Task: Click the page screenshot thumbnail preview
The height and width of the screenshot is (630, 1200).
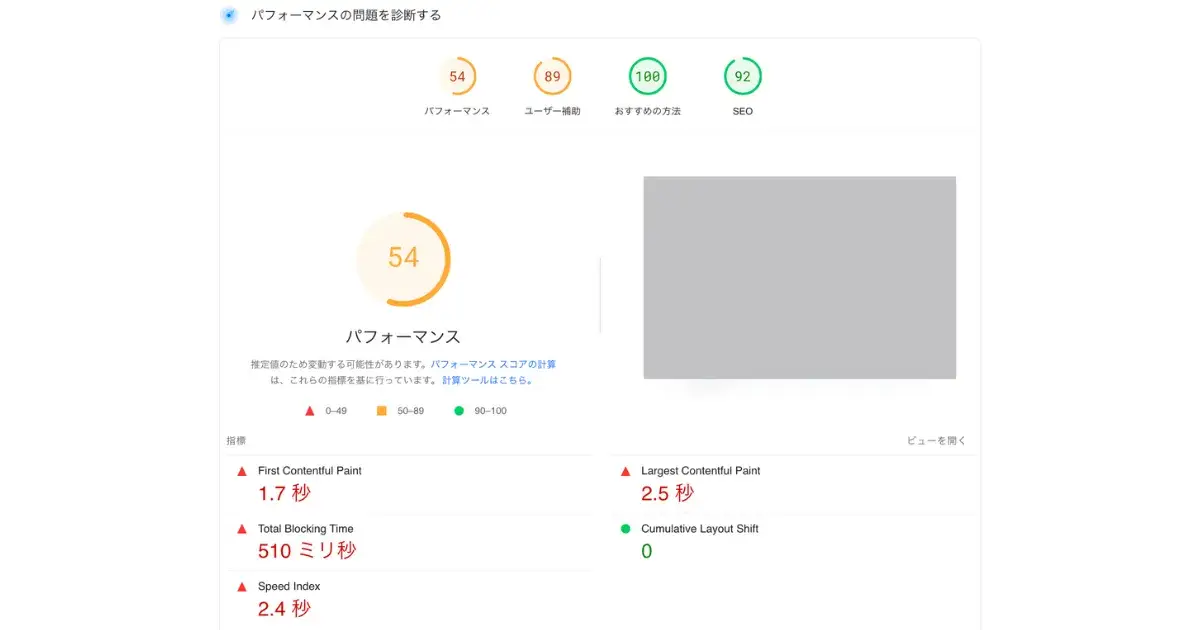Action: [800, 277]
